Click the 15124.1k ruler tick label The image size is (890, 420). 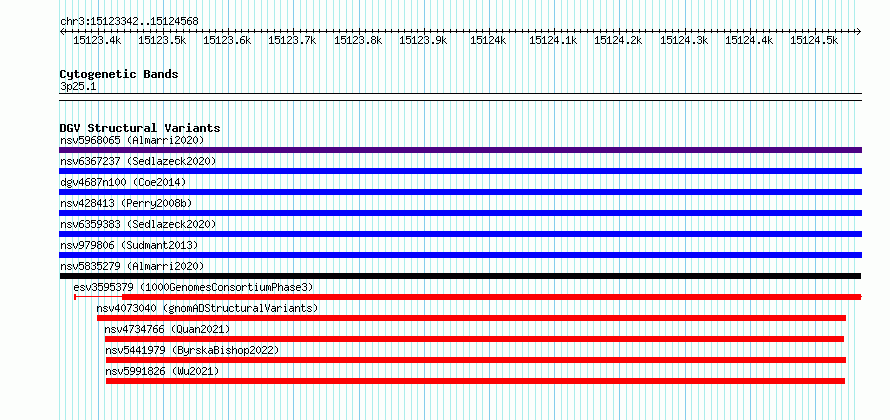point(553,40)
